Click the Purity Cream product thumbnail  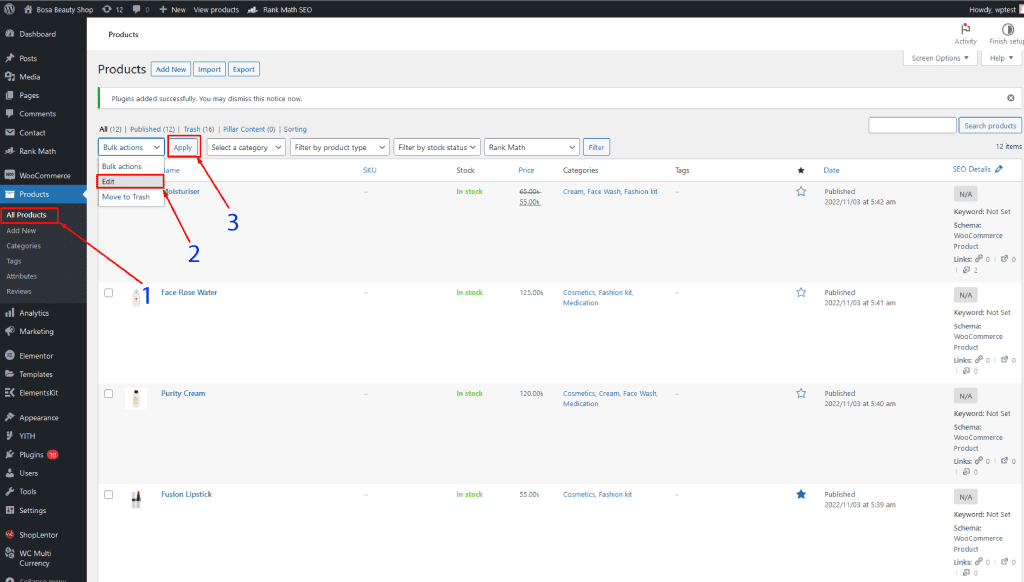(136, 398)
